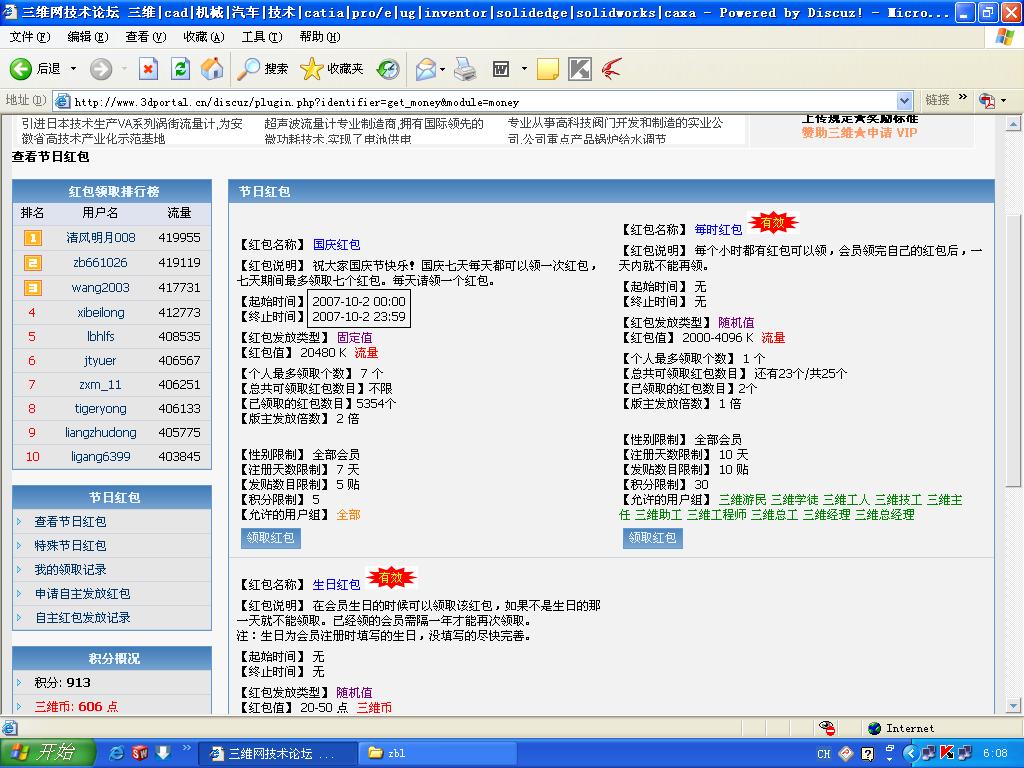Open the 文件(F) menu
The height and width of the screenshot is (768, 1024).
pos(30,37)
